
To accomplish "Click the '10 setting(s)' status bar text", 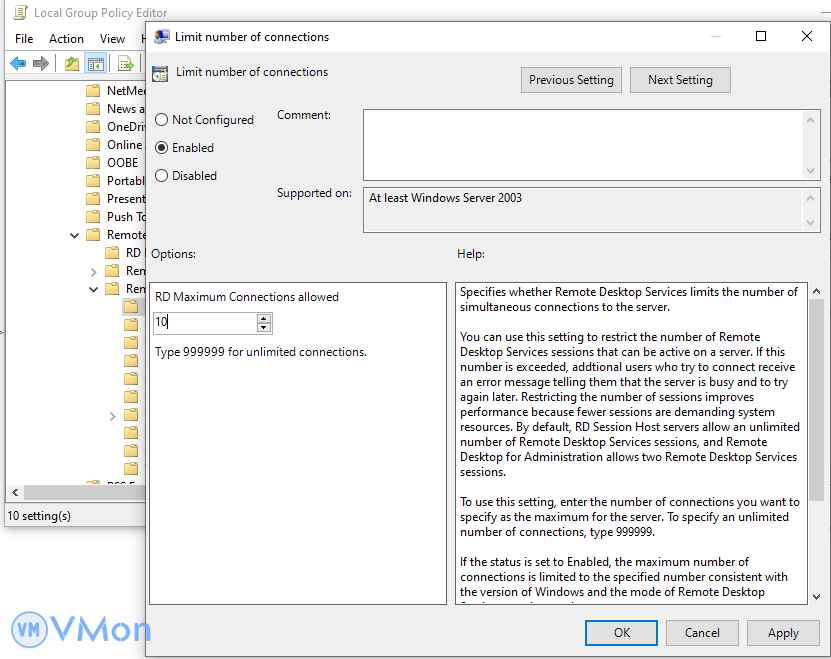I will pos(39,516).
